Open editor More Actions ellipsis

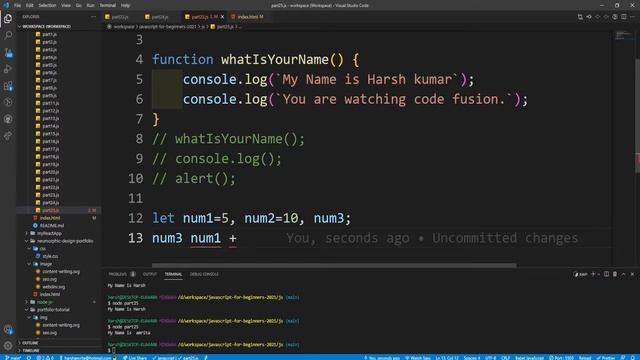(632, 17)
